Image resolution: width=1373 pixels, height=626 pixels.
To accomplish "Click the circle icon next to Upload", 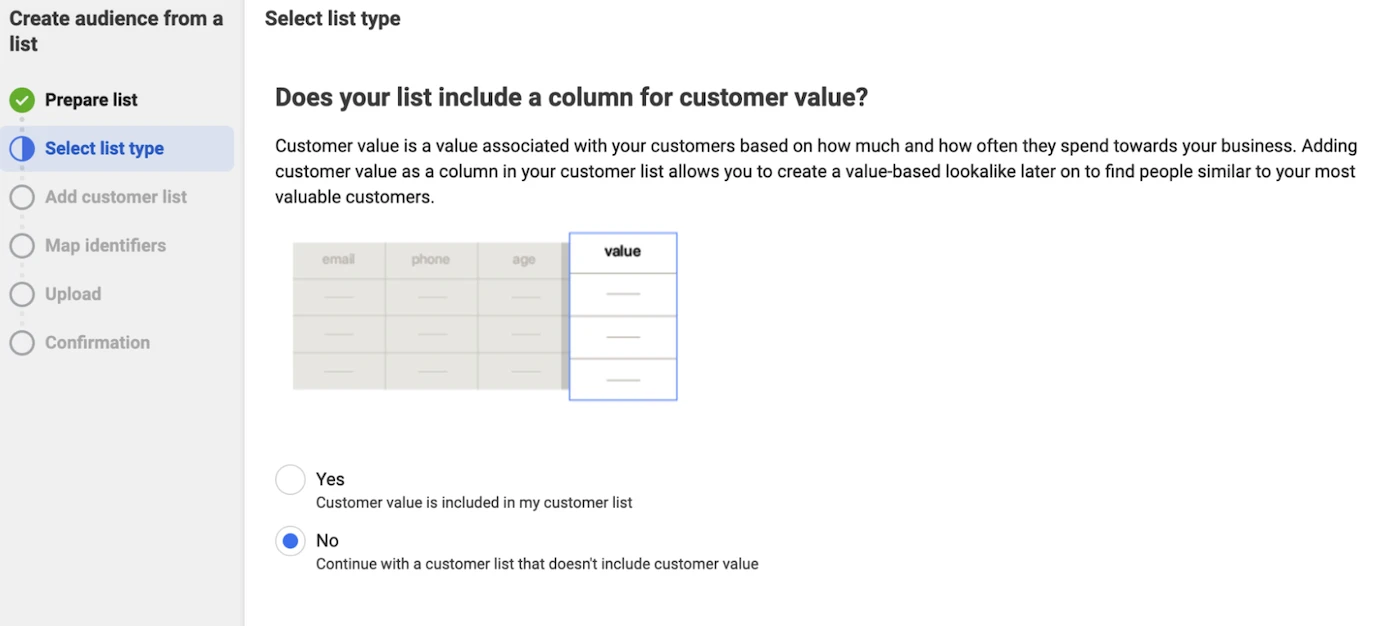I will (x=22, y=294).
